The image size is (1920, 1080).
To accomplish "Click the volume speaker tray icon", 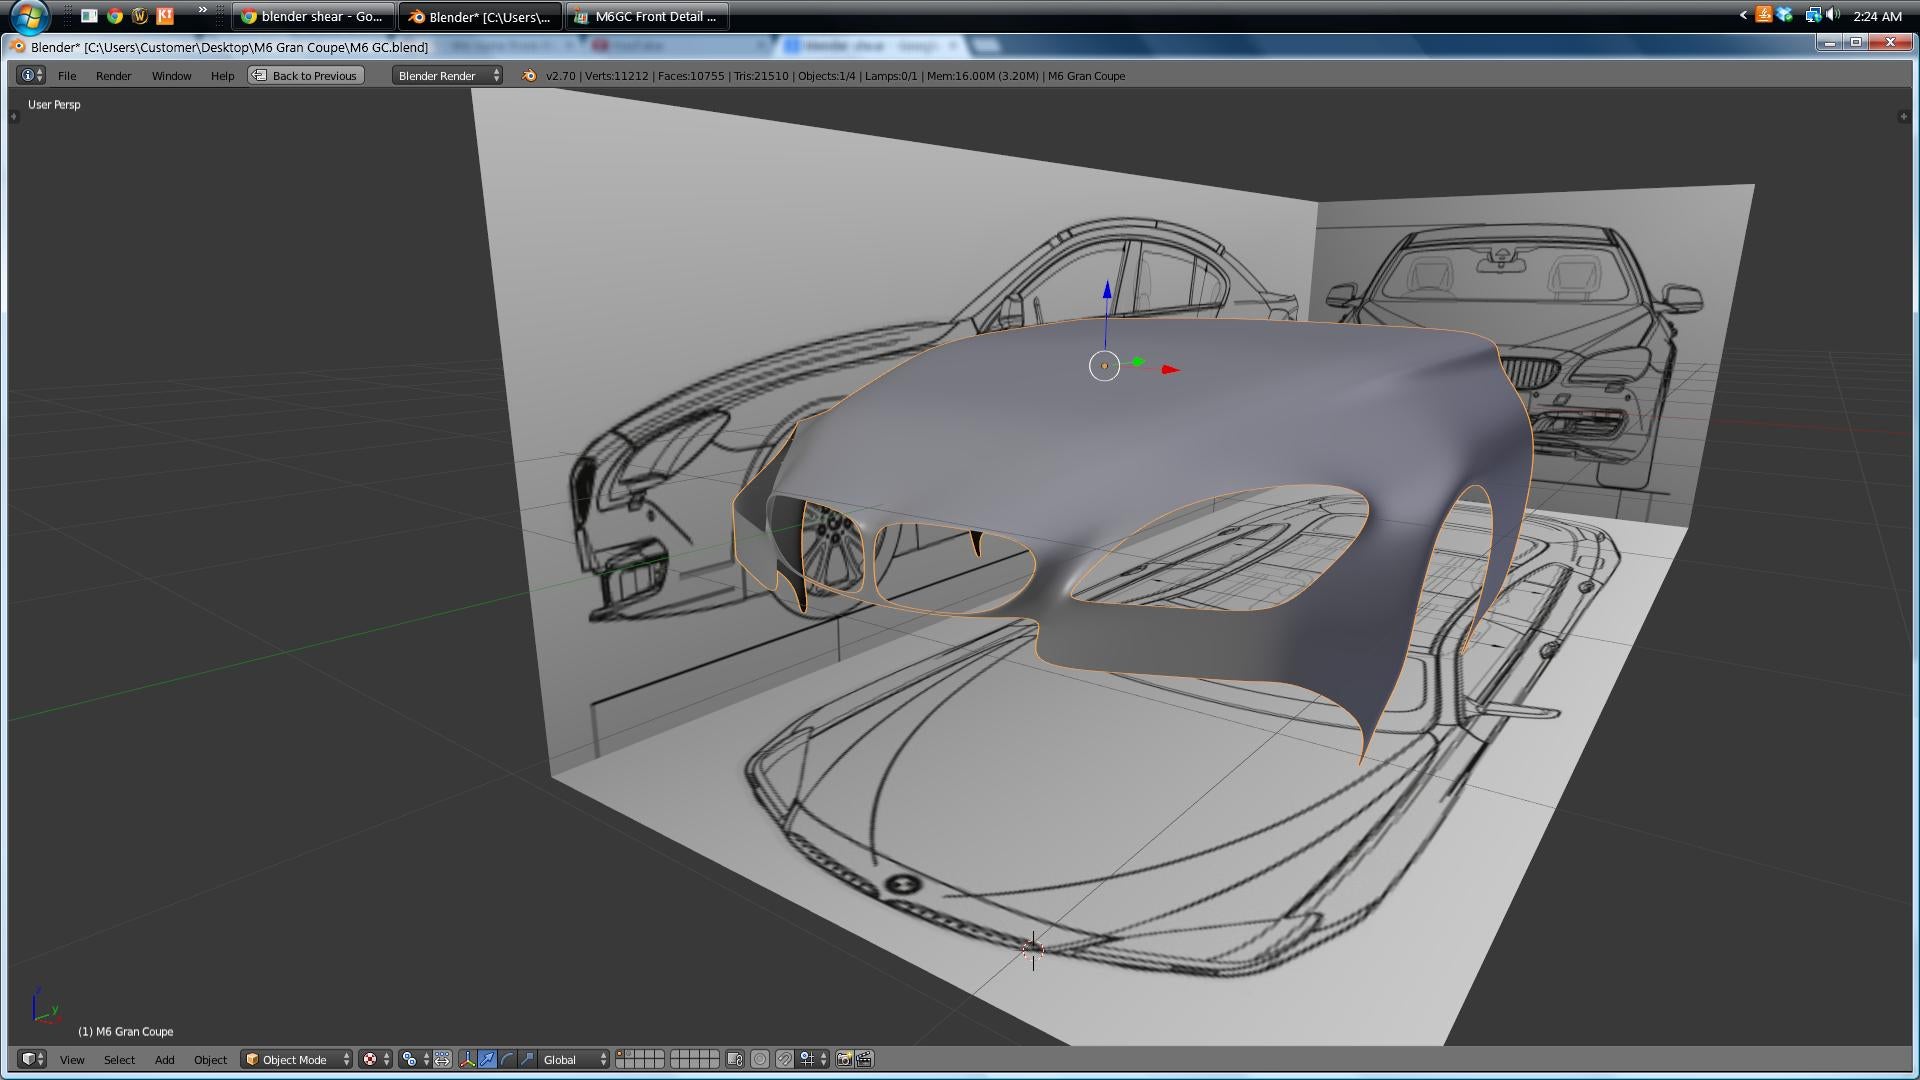I will [1832, 15].
